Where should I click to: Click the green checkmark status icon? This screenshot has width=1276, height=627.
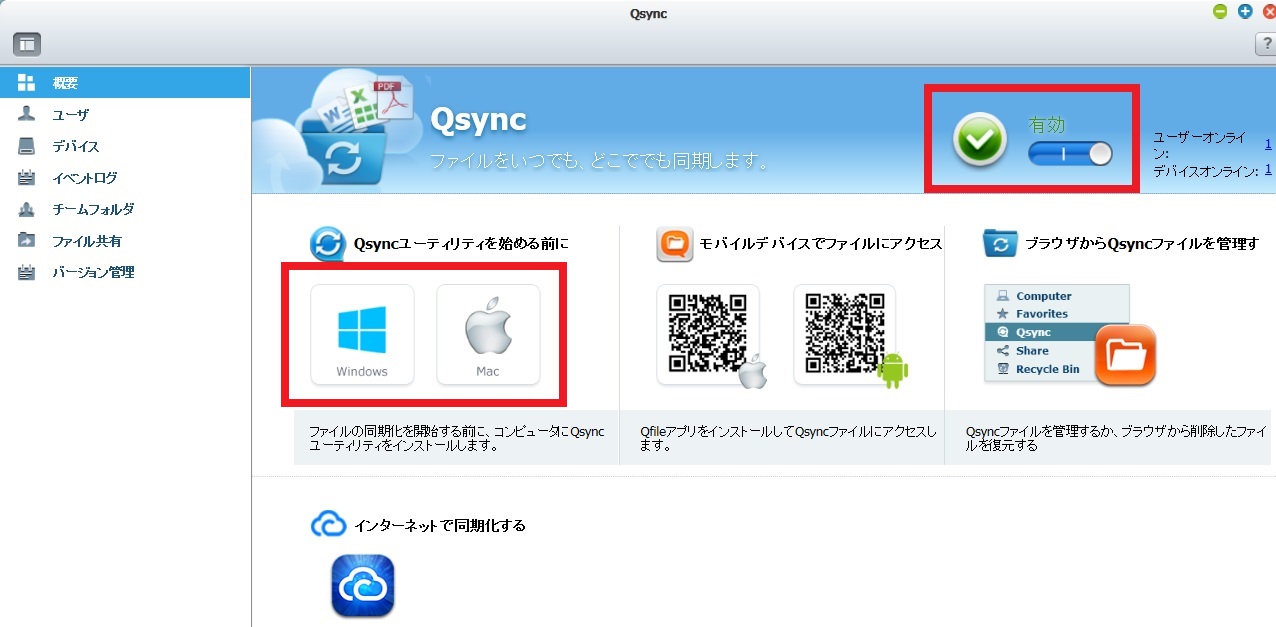[980, 141]
